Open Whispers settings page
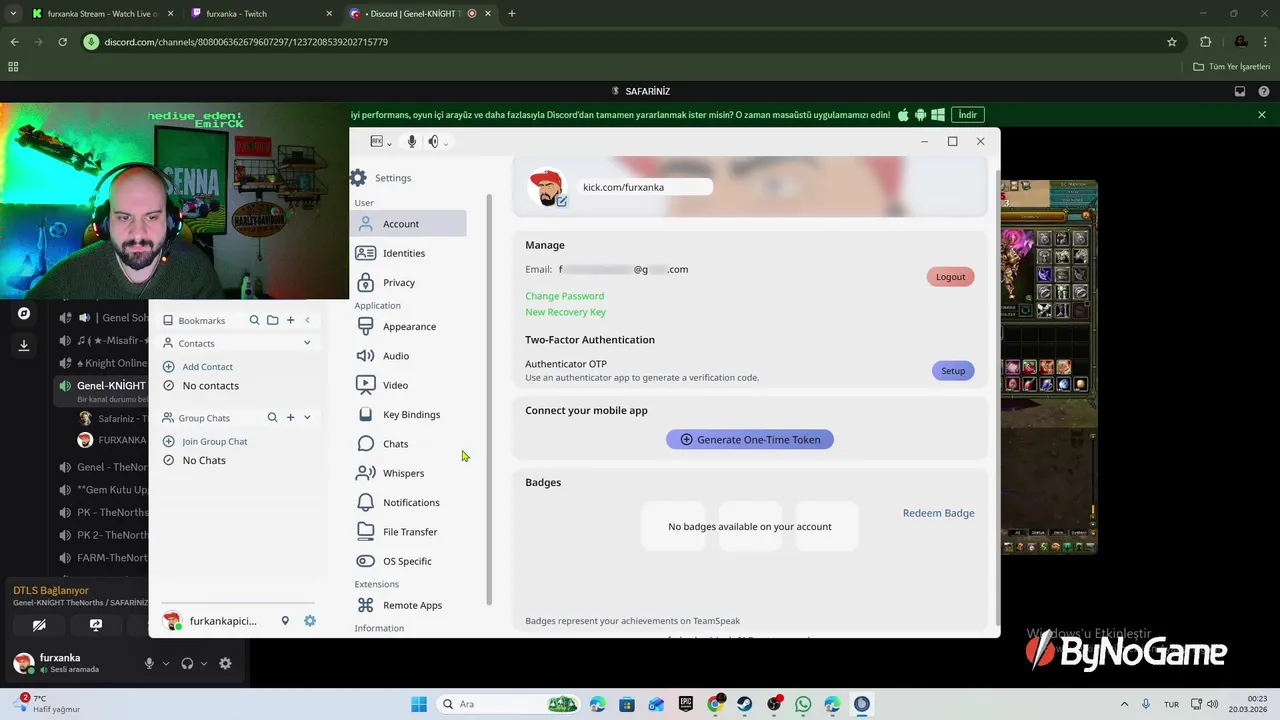 (409, 473)
